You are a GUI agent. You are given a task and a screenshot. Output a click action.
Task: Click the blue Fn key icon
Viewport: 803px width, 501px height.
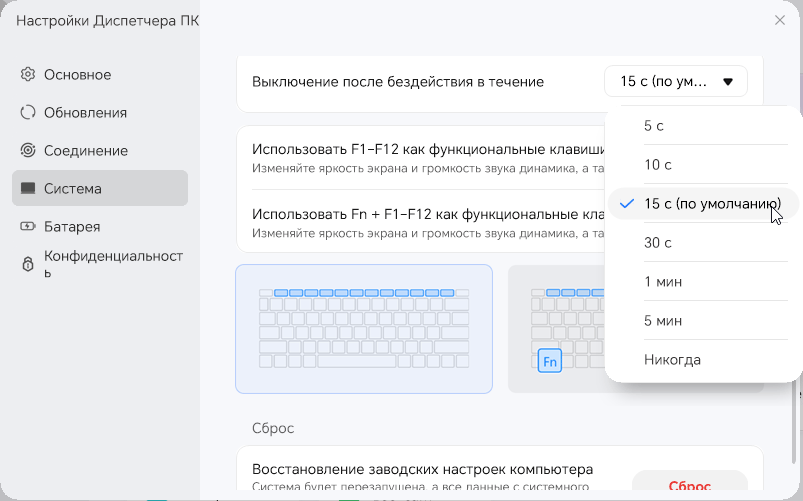(x=549, y=360)
